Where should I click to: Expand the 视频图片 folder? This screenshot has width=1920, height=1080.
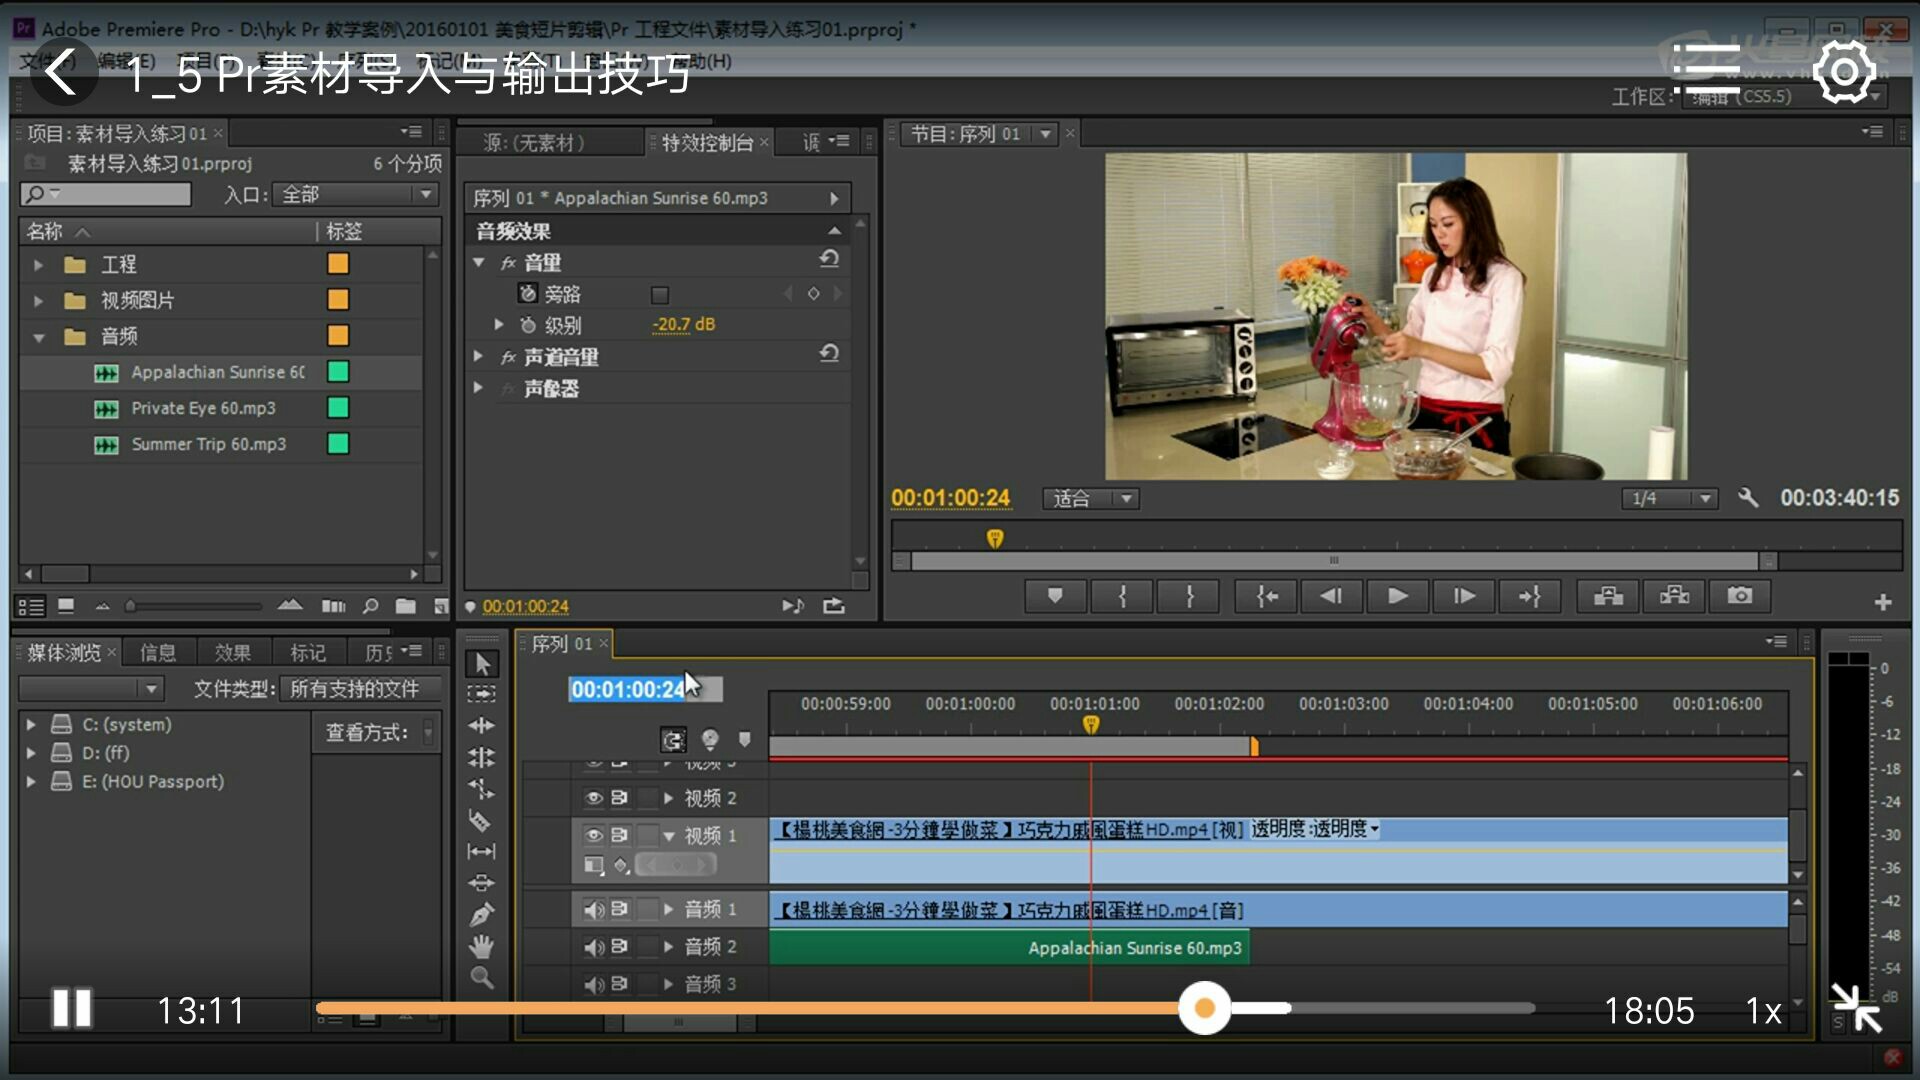pos(38,301)
